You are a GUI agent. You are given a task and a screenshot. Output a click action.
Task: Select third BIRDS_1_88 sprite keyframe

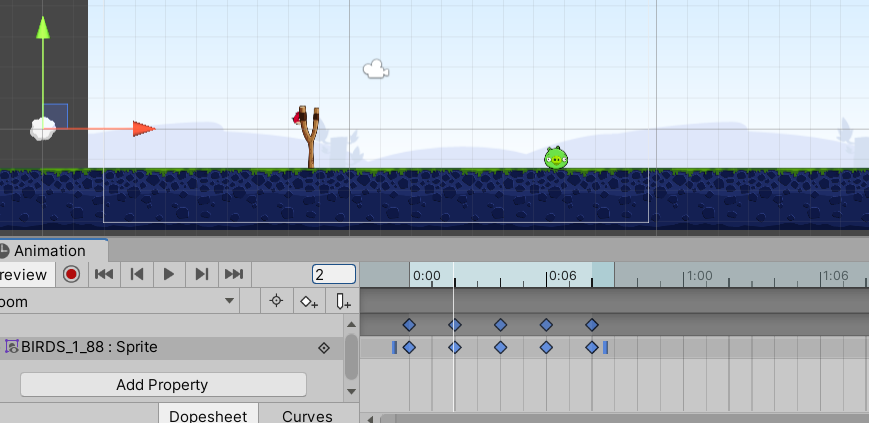coord(500,348)
